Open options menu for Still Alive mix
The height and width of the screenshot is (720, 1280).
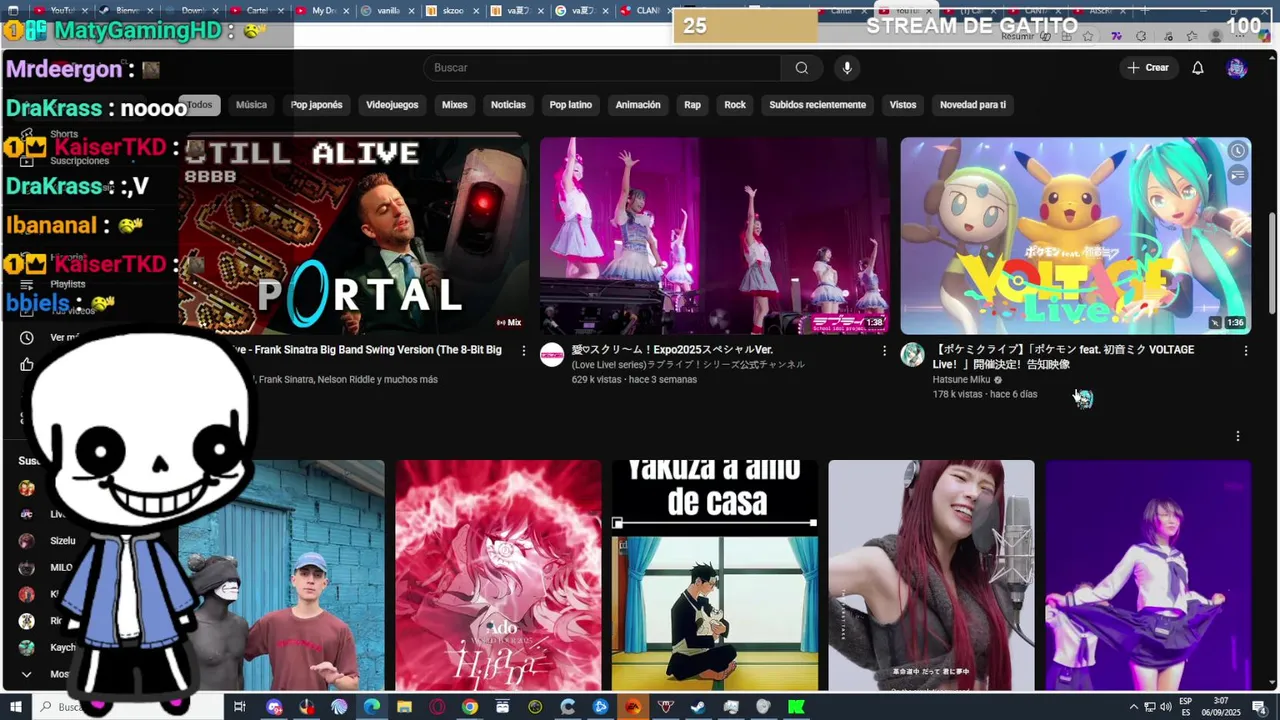[x=524, y=351]
